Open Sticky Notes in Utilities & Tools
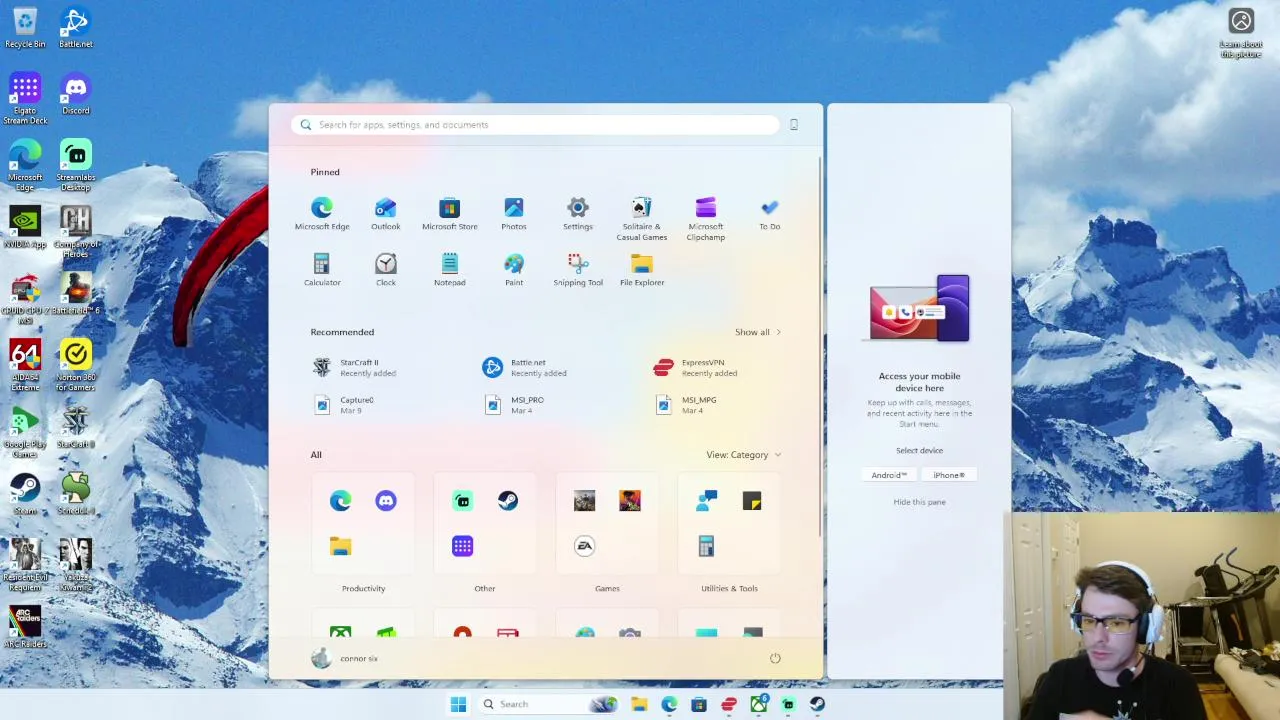The height and width of the screenshot is (720, 1280). click(752, 501)
